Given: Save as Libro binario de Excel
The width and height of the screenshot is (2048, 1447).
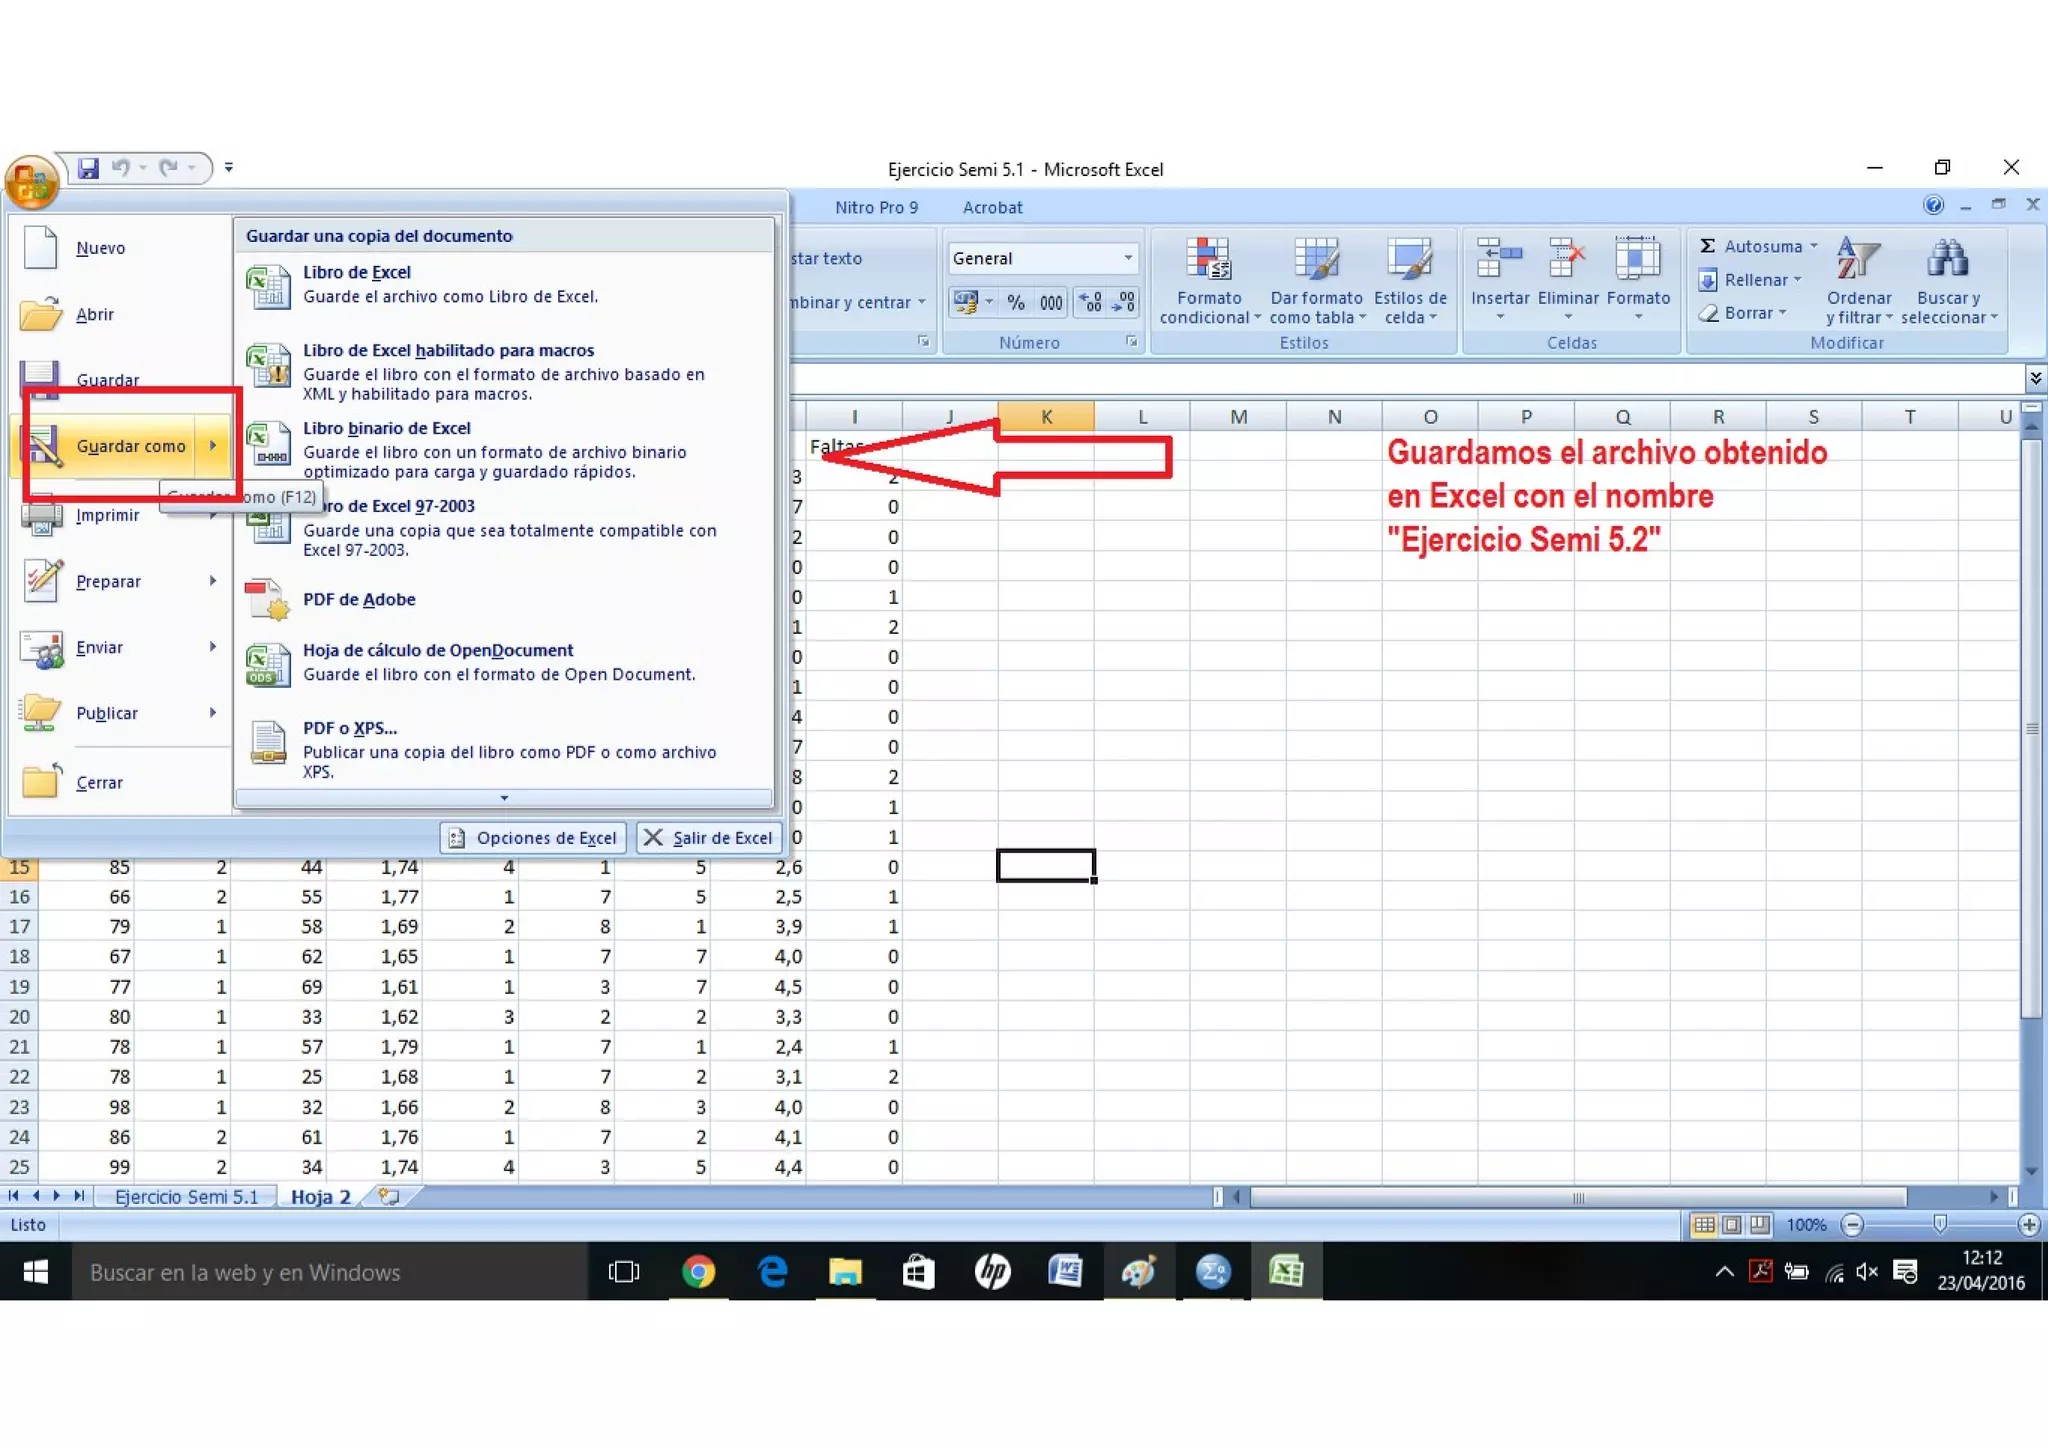Looking at the screenshot, I should [x=504, y=450].
